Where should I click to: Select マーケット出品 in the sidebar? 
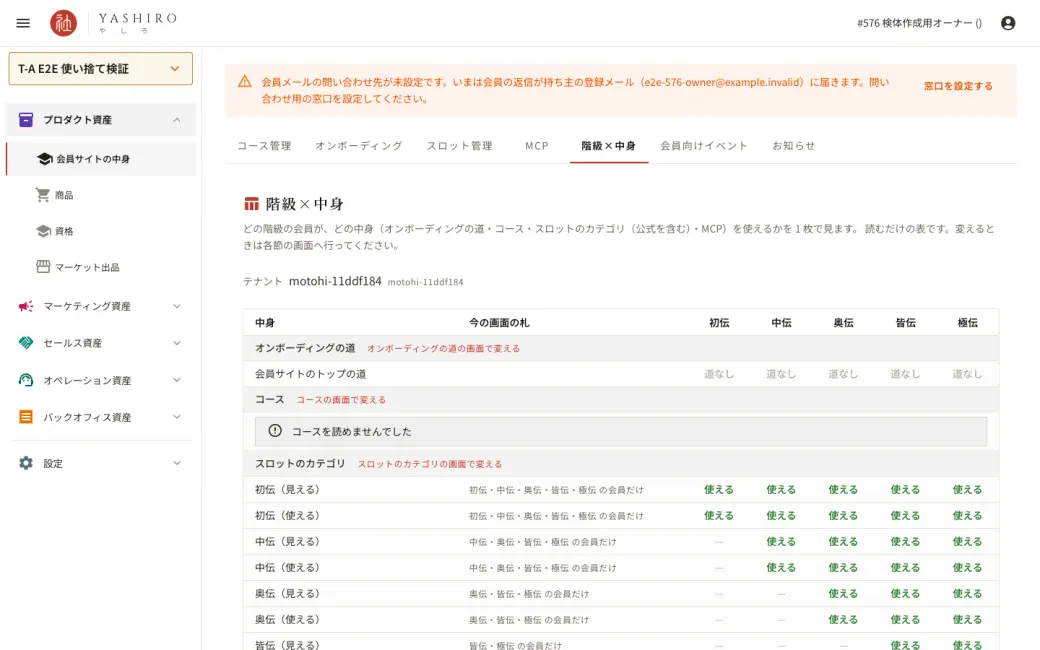101,267
